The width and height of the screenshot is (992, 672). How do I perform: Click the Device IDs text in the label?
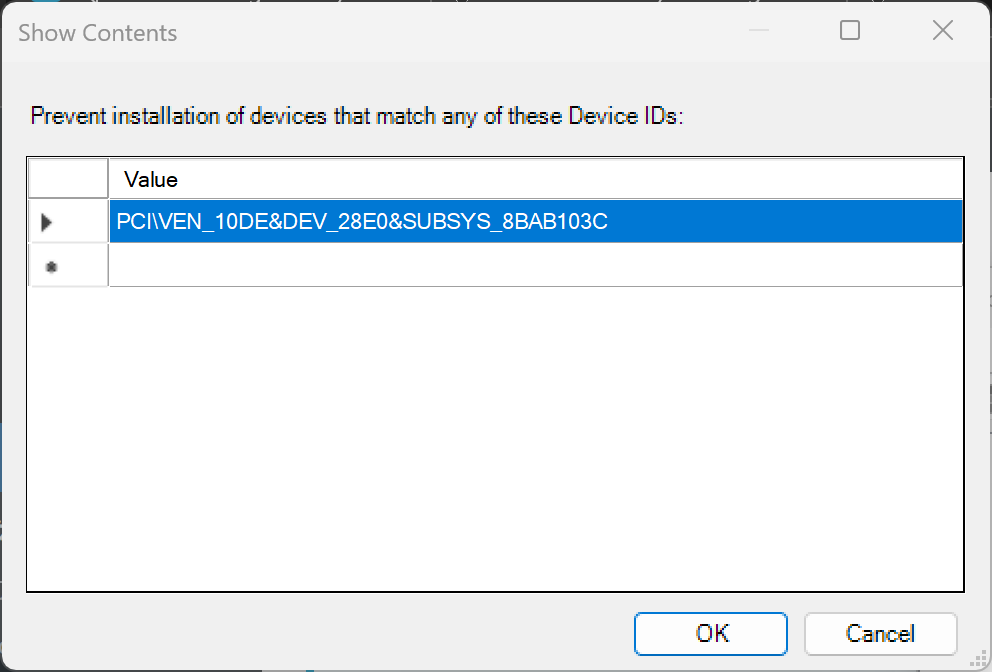pos(623,116)
